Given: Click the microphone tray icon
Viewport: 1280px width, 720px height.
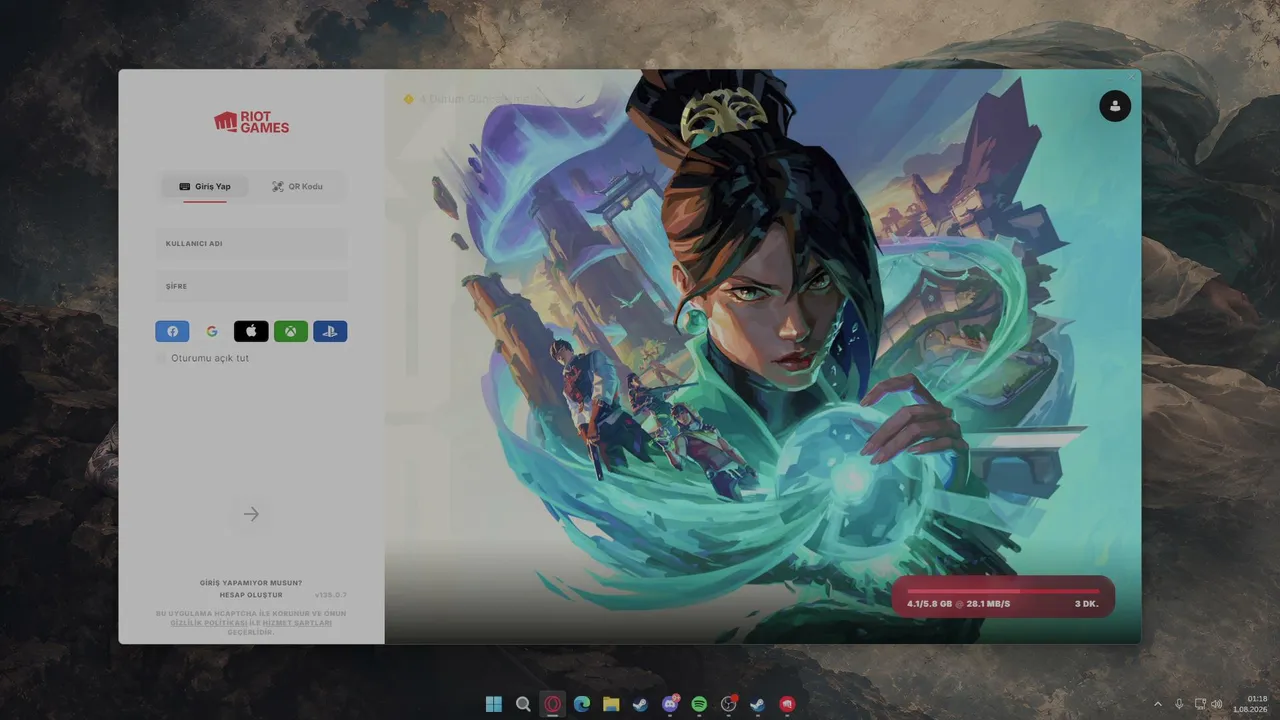Looking at the screenshot, I should pyautogui.click(x=1180, y=704).
